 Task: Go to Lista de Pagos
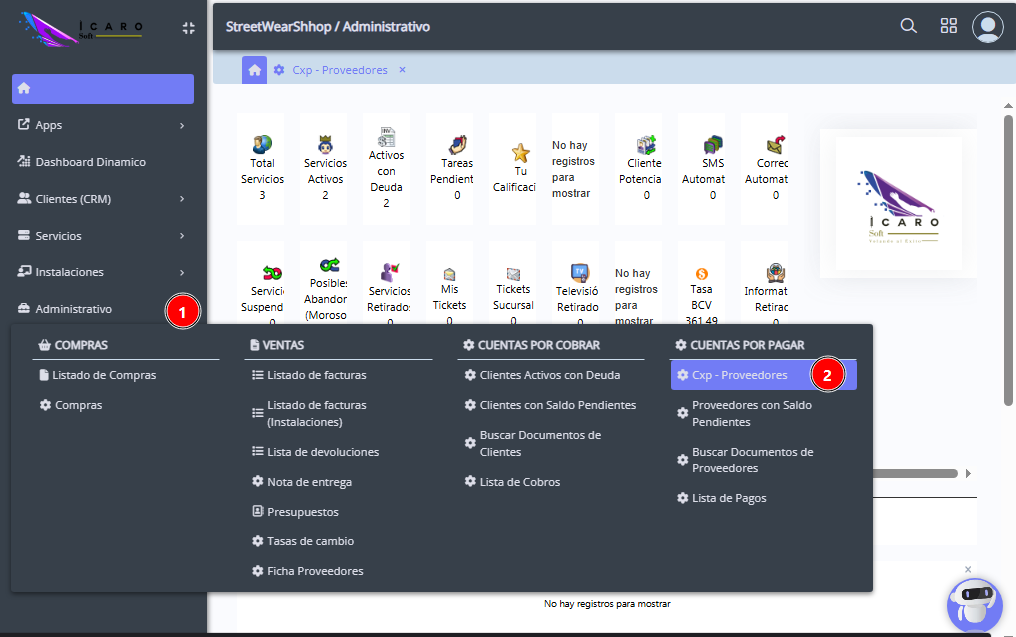(729, 498)
